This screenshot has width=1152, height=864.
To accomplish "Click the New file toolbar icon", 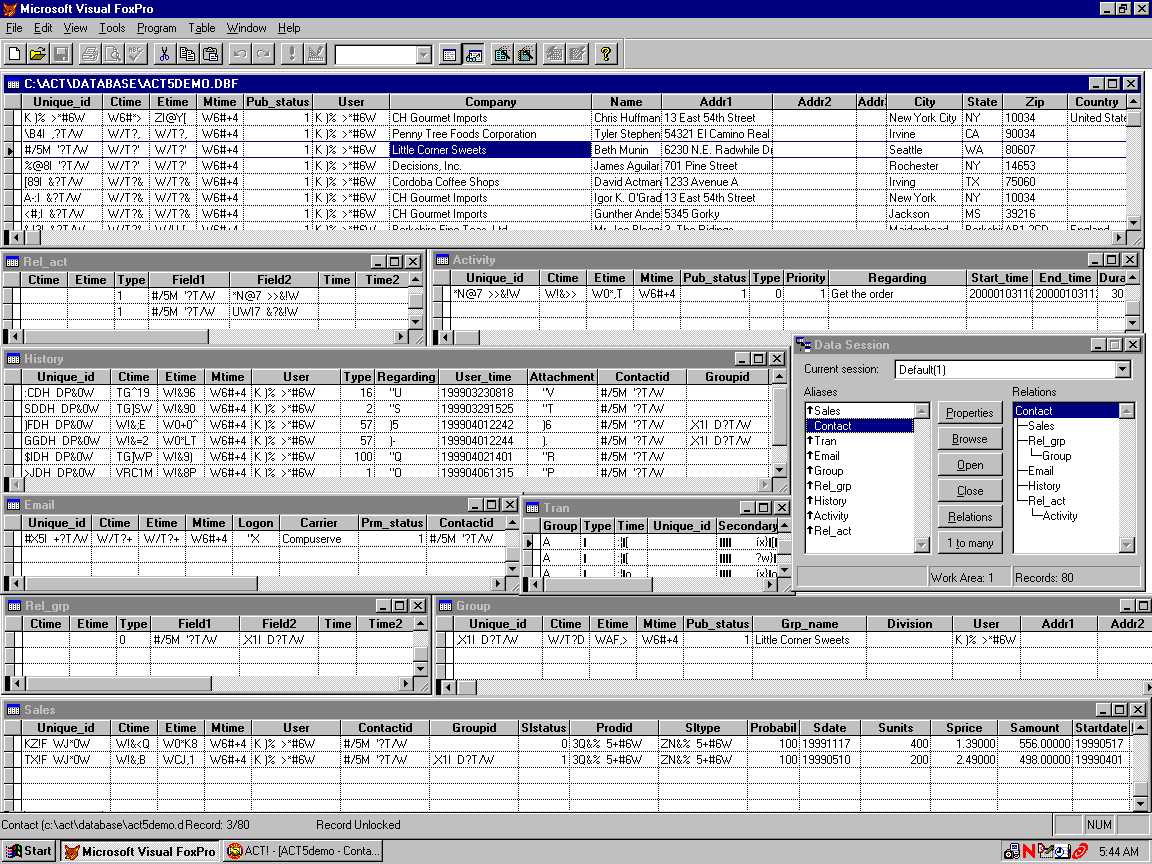I will pyautogui.click(x=15, y=54).
